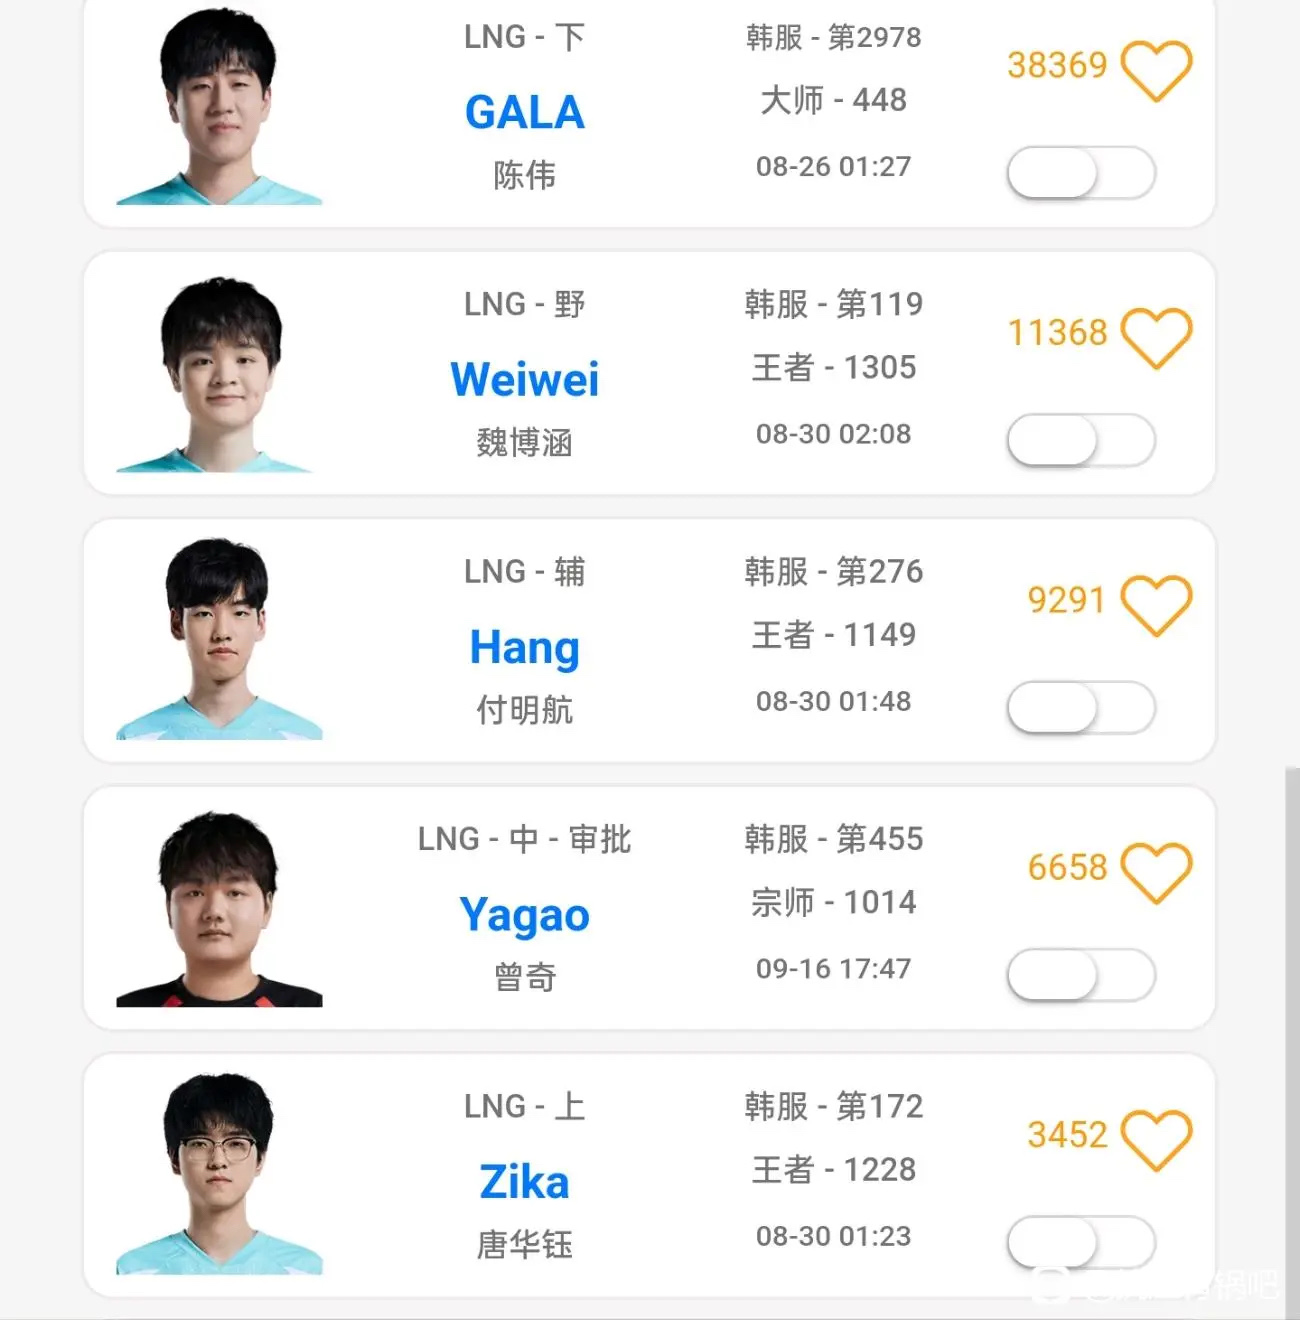Screen dimensions: 1300x1320
Task: Favorite Hang using the heart icon
Action: (x=1156, y=605)
